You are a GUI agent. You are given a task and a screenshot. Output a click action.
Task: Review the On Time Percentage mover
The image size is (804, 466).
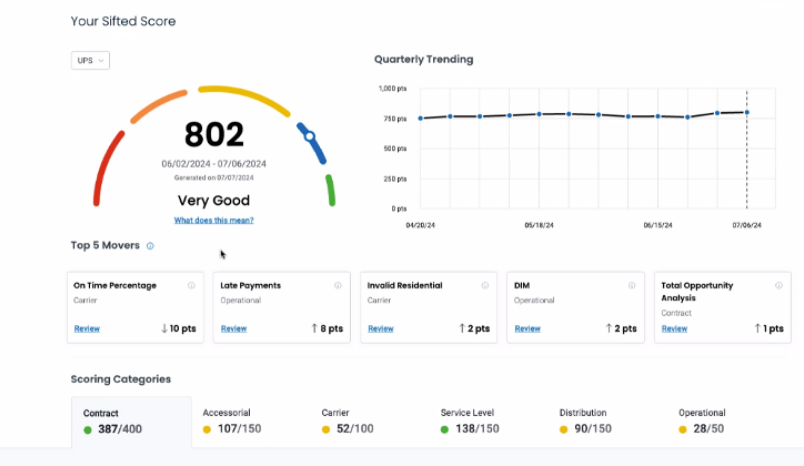point(86,328)
